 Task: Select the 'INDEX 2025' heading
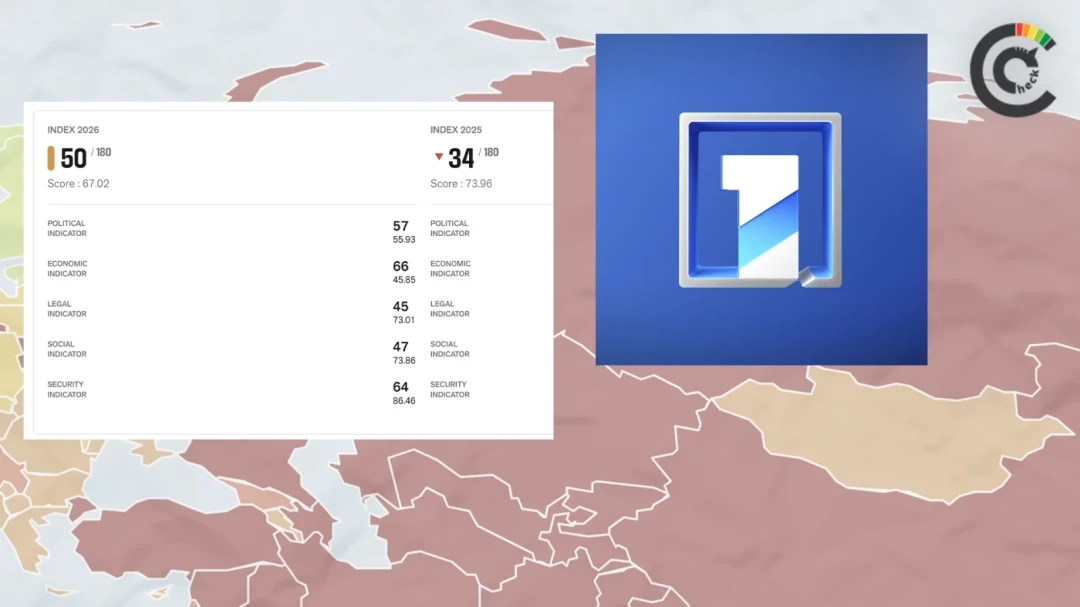pyautogui.click(x=456, y=130)
